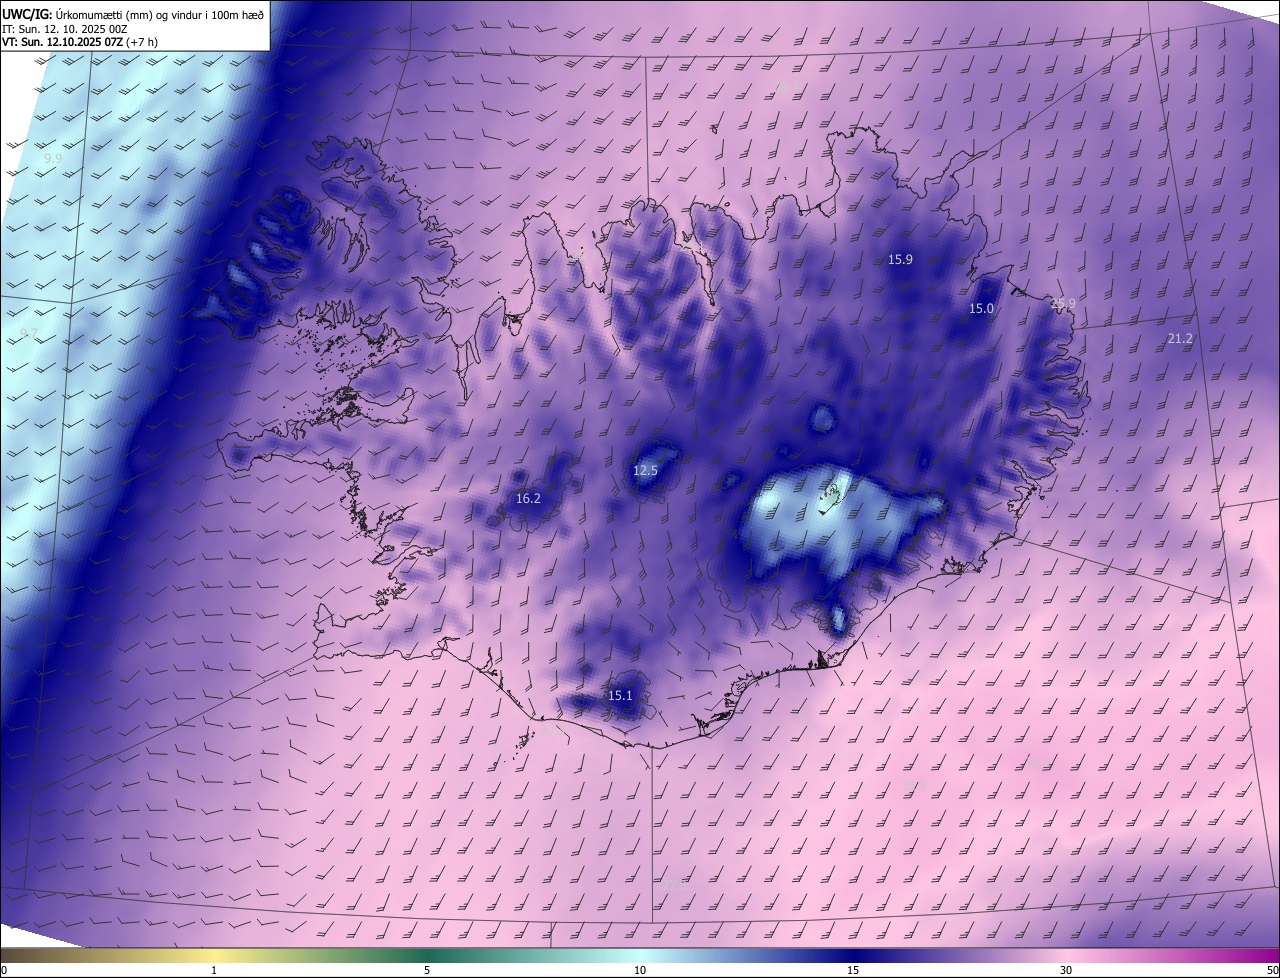Click the 9.9 value label in the northwest
1280x978 pixels.
point(53,158)
